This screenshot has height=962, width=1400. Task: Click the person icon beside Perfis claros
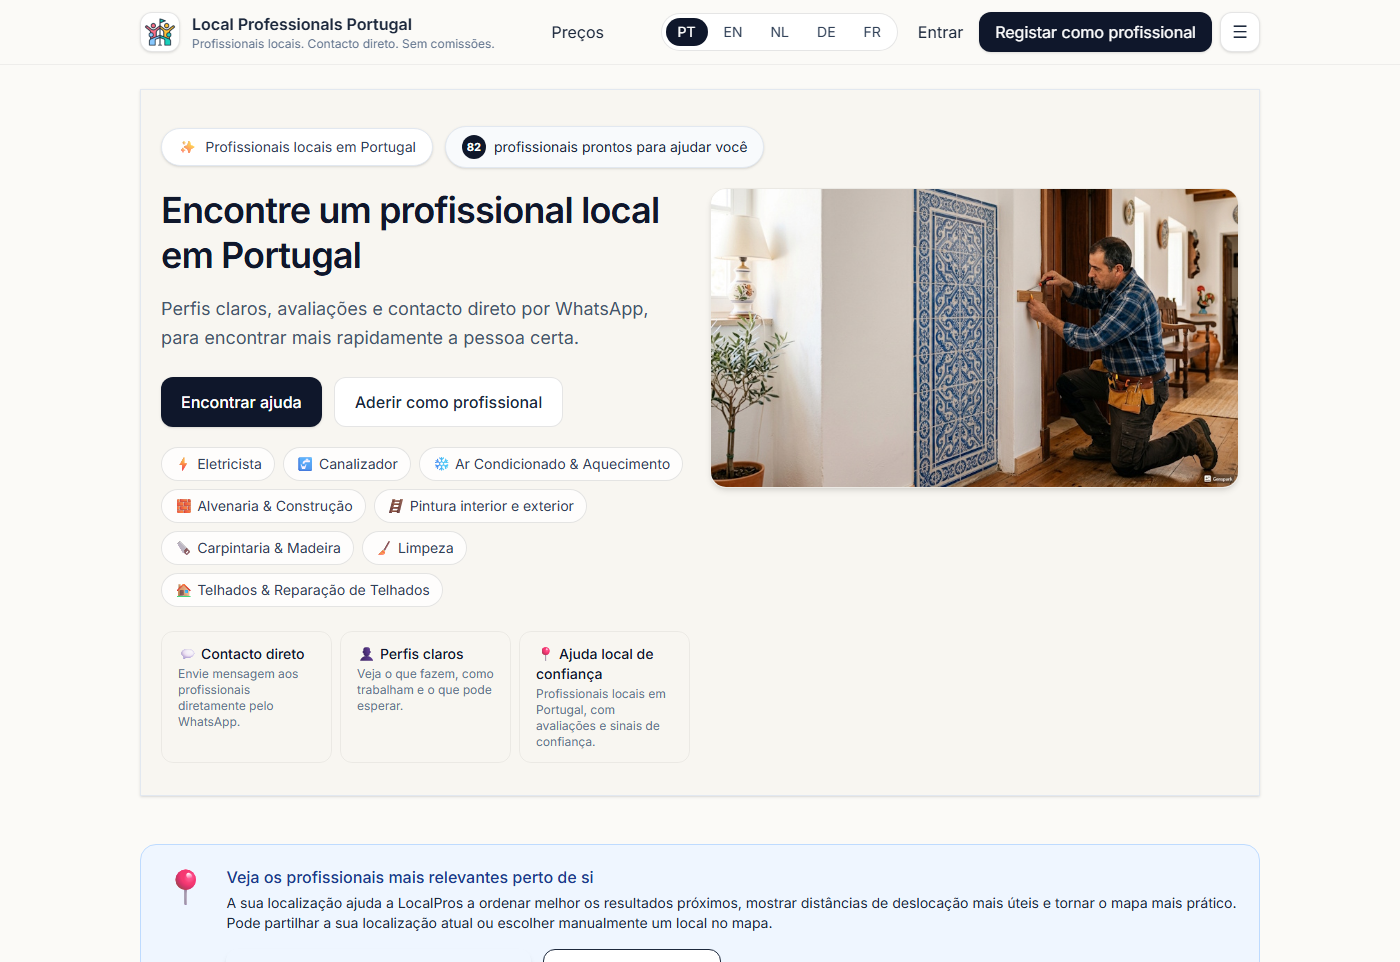[x=366, y=654]
